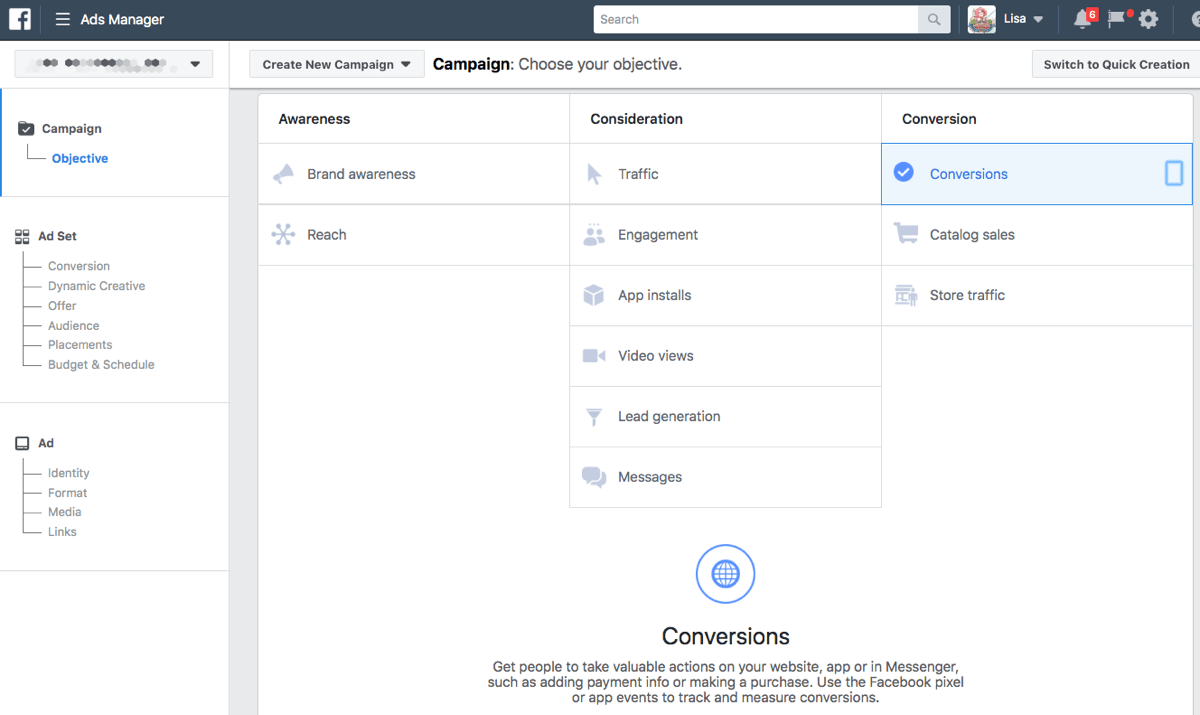Select the App installs box icon
This screenshot has width=1200, height=715.
coord(594,295)
